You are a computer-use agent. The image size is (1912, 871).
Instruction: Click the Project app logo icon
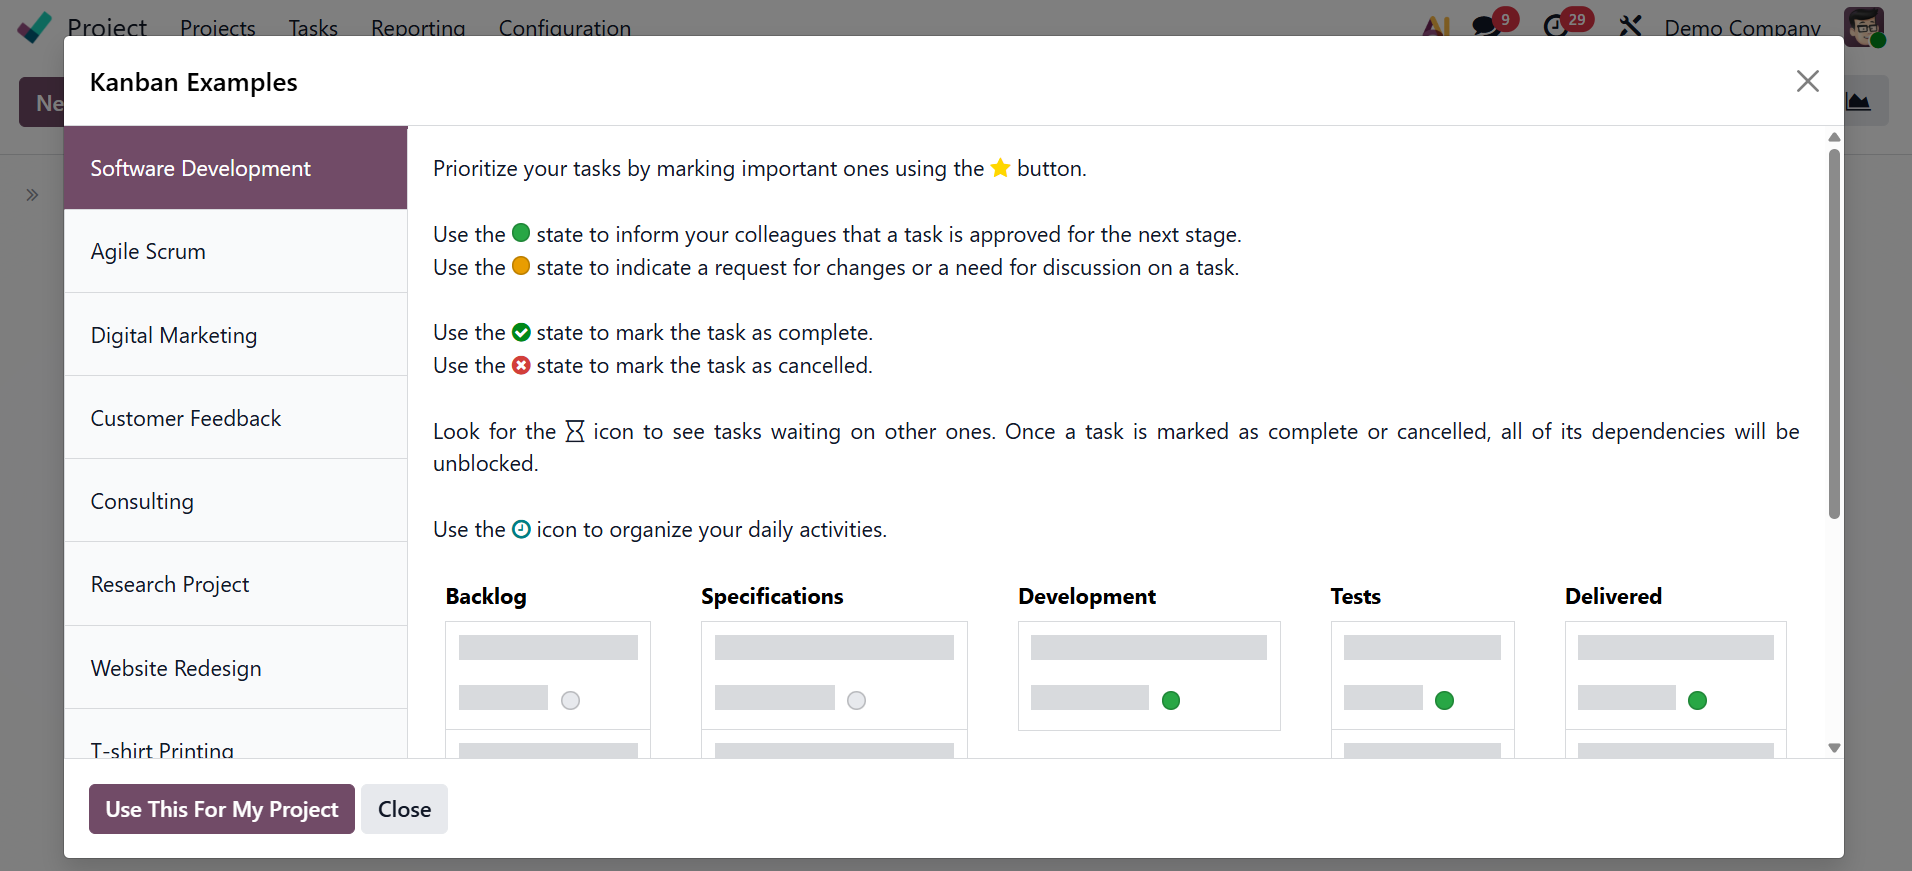34,27
